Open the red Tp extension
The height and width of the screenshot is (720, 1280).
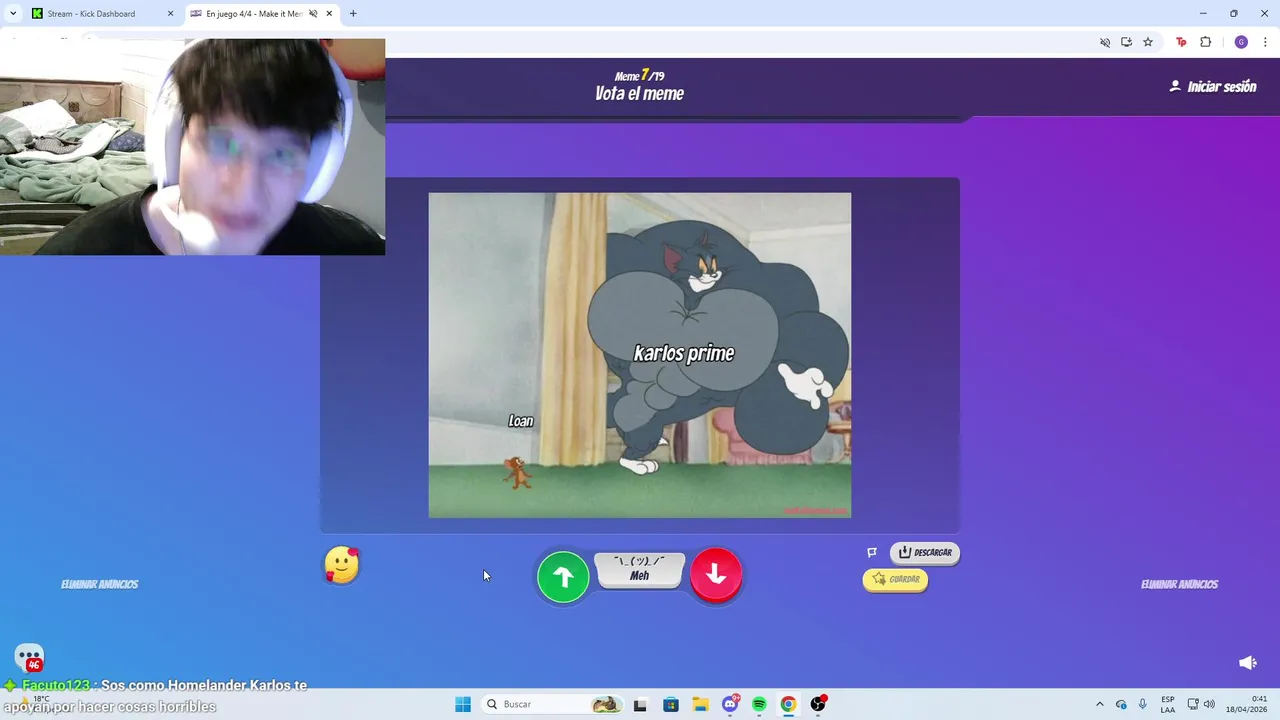click(1181, 42)
